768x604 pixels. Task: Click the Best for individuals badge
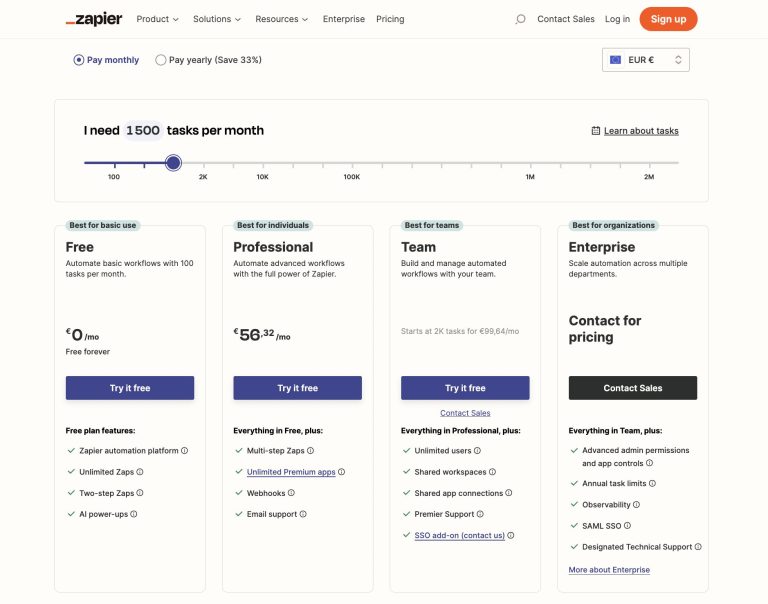tap(273, 225)
